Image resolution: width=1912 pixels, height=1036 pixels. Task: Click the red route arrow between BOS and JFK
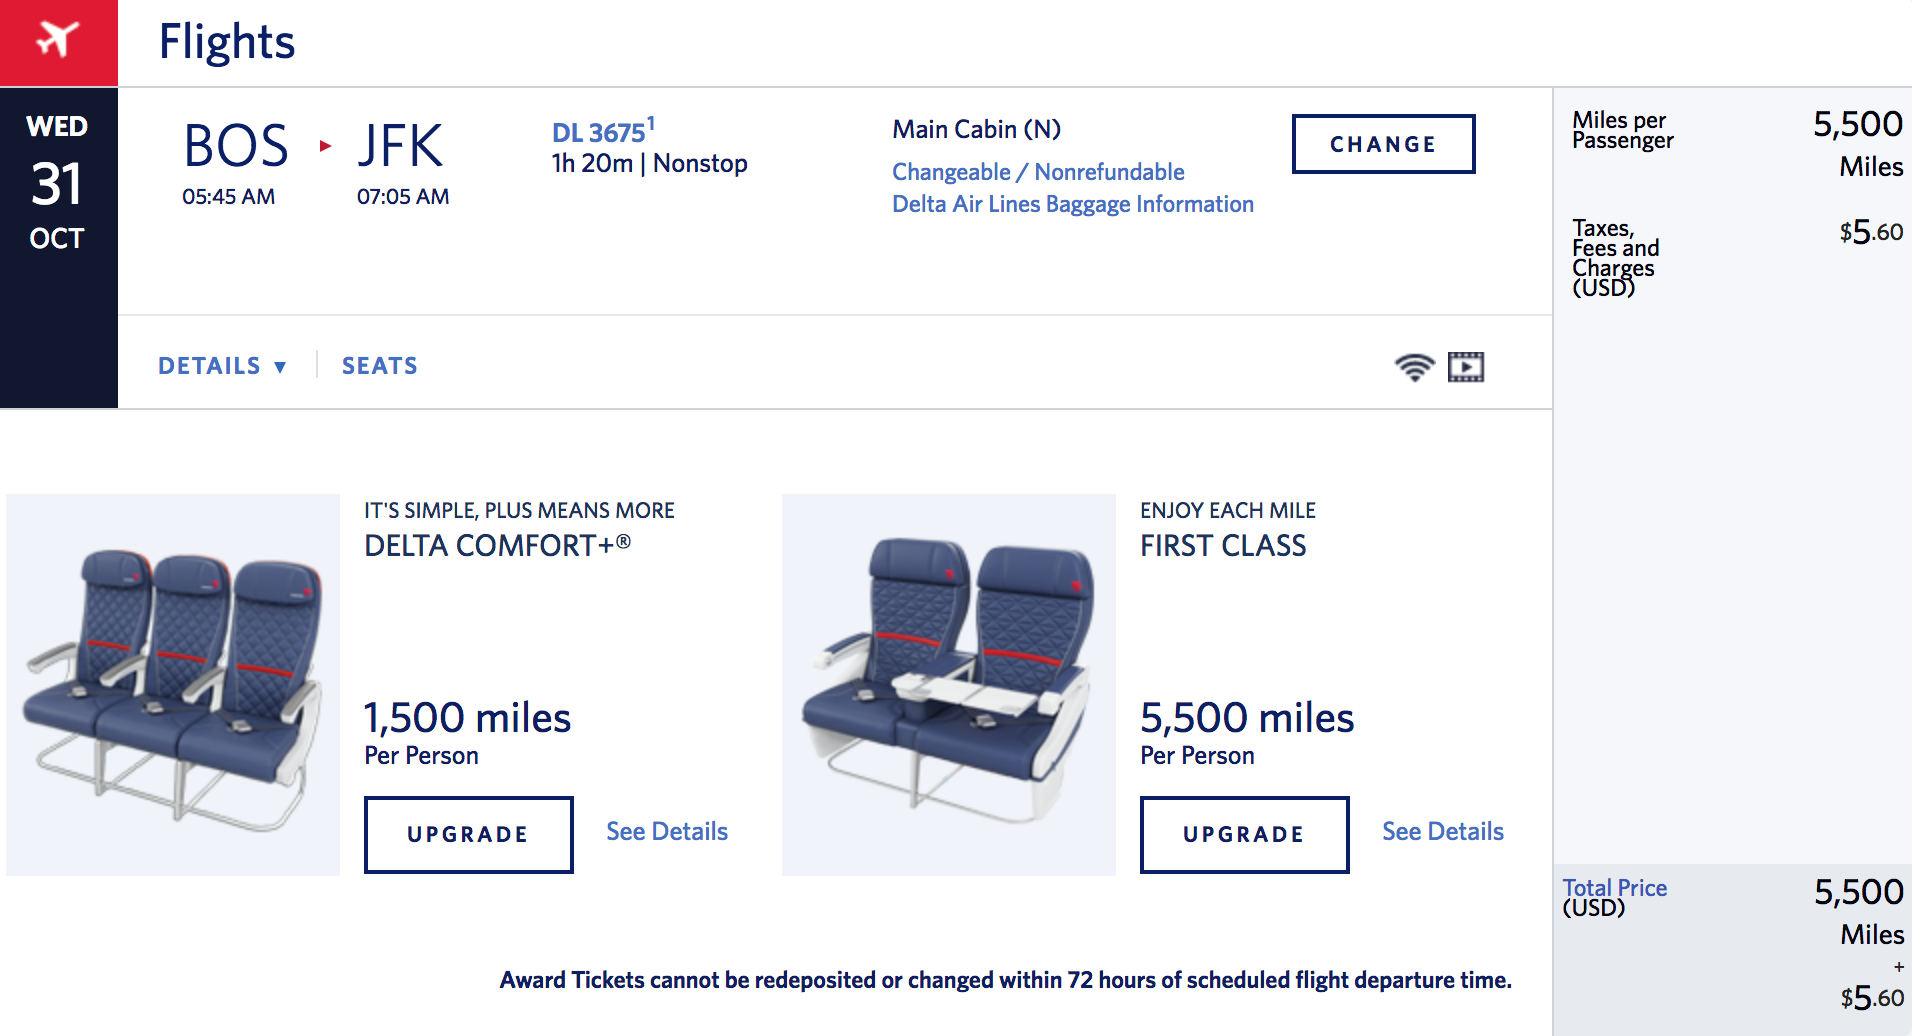coord(325,146)
